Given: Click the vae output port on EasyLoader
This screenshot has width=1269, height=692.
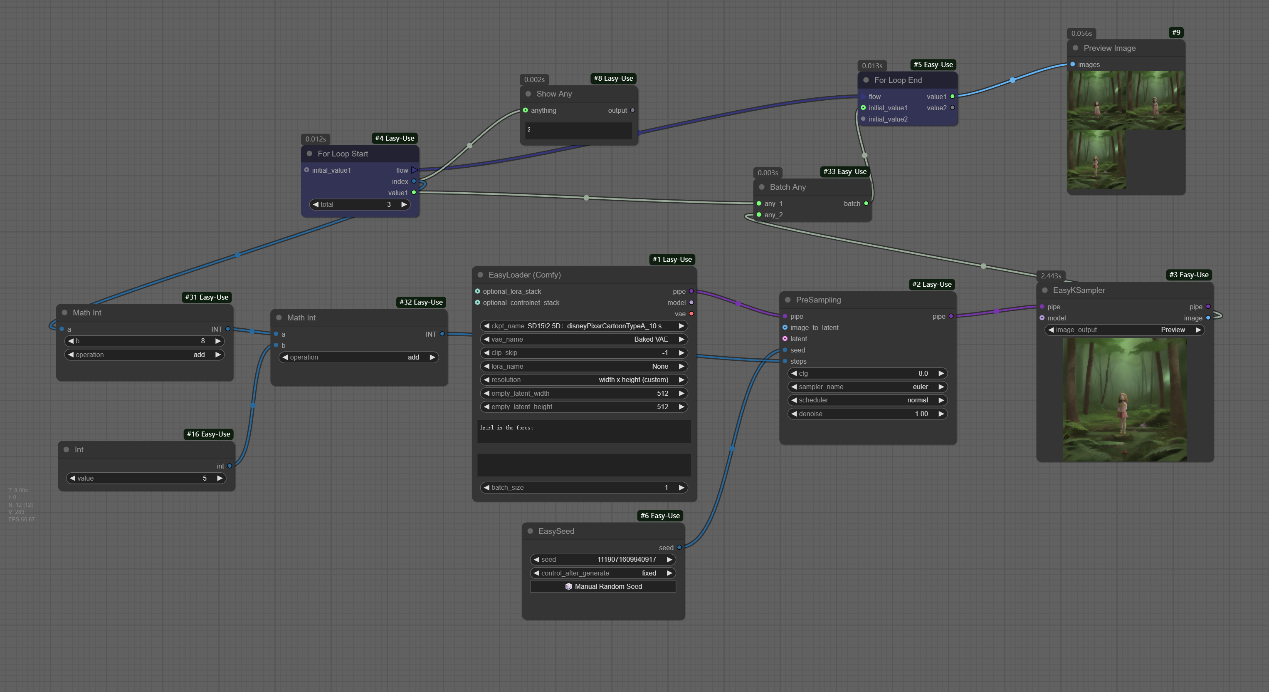Looking at the screenshot, I should (691, 313).
